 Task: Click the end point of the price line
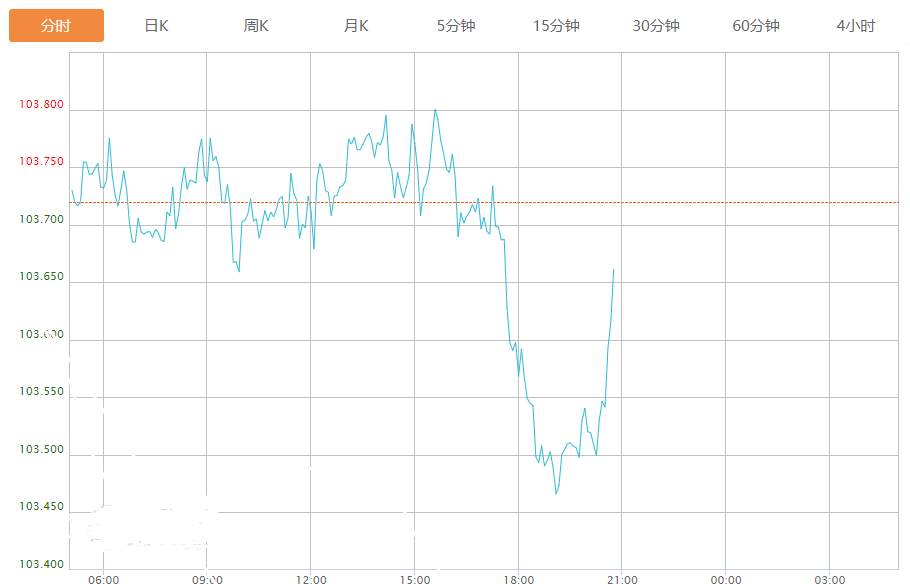pyautogui.click(x=613, y=270)
